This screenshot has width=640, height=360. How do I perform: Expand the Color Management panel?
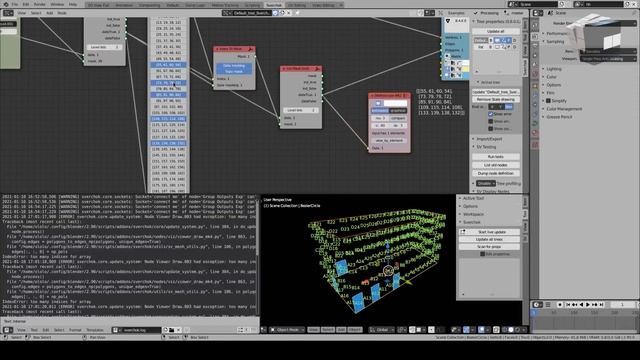click(564, 109)
